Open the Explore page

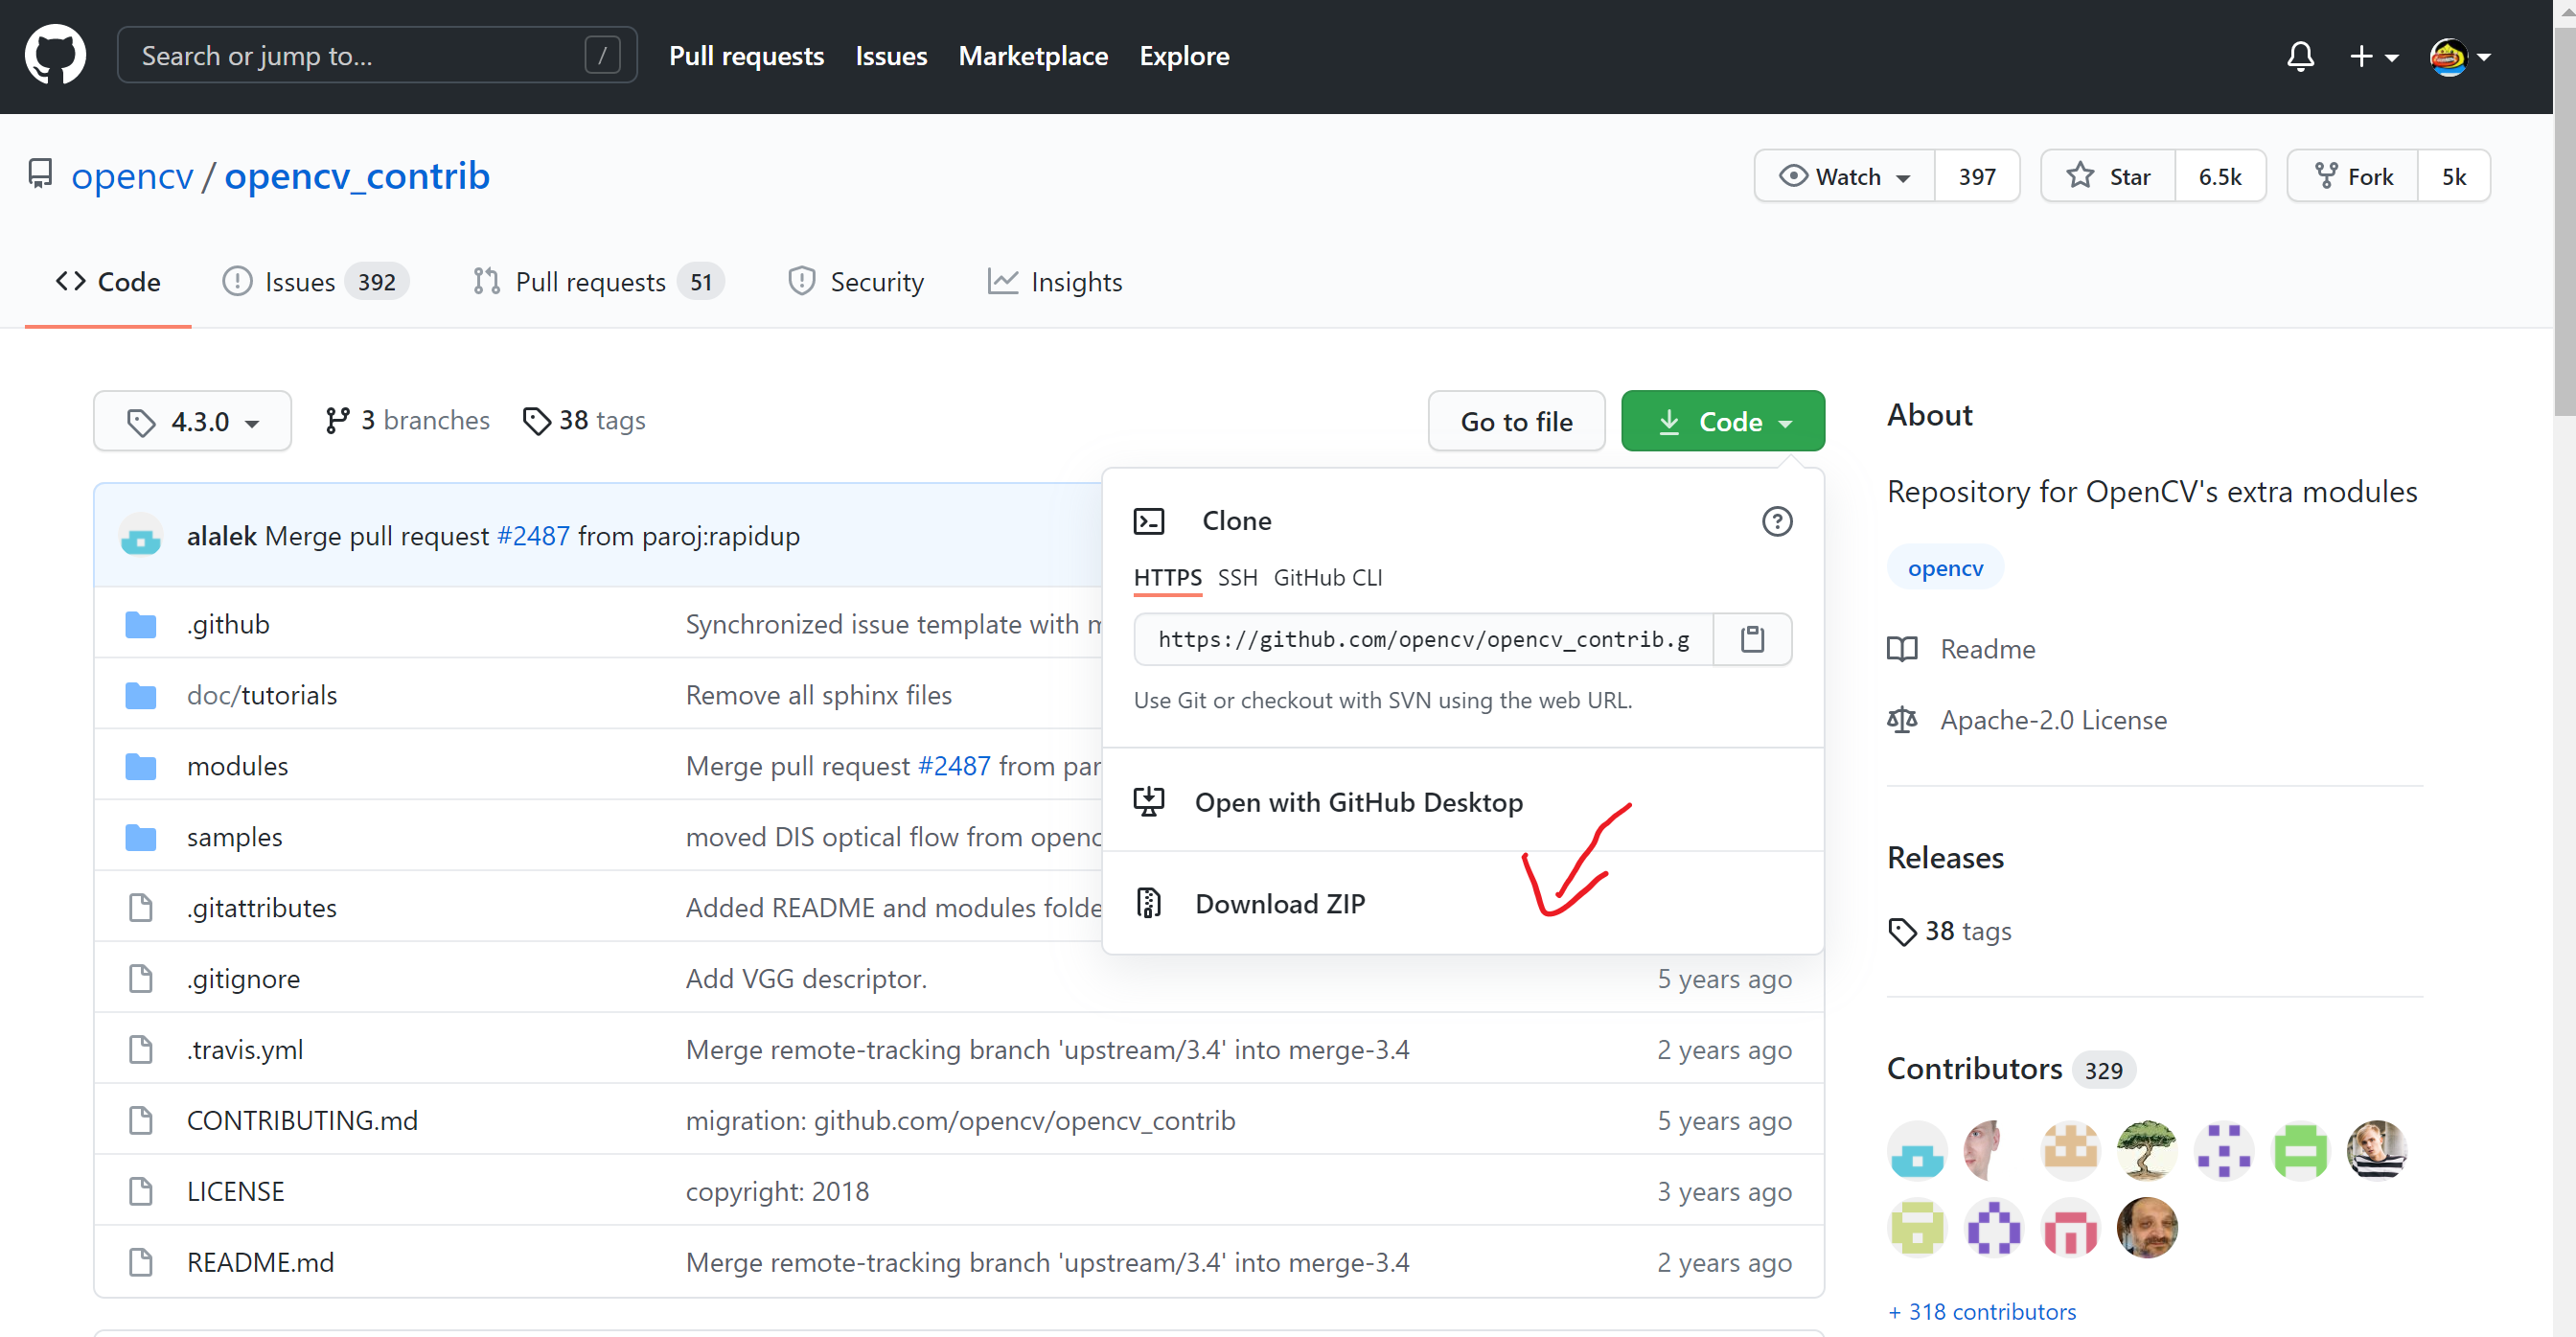pyautogui.click(x=1184, y=56)
